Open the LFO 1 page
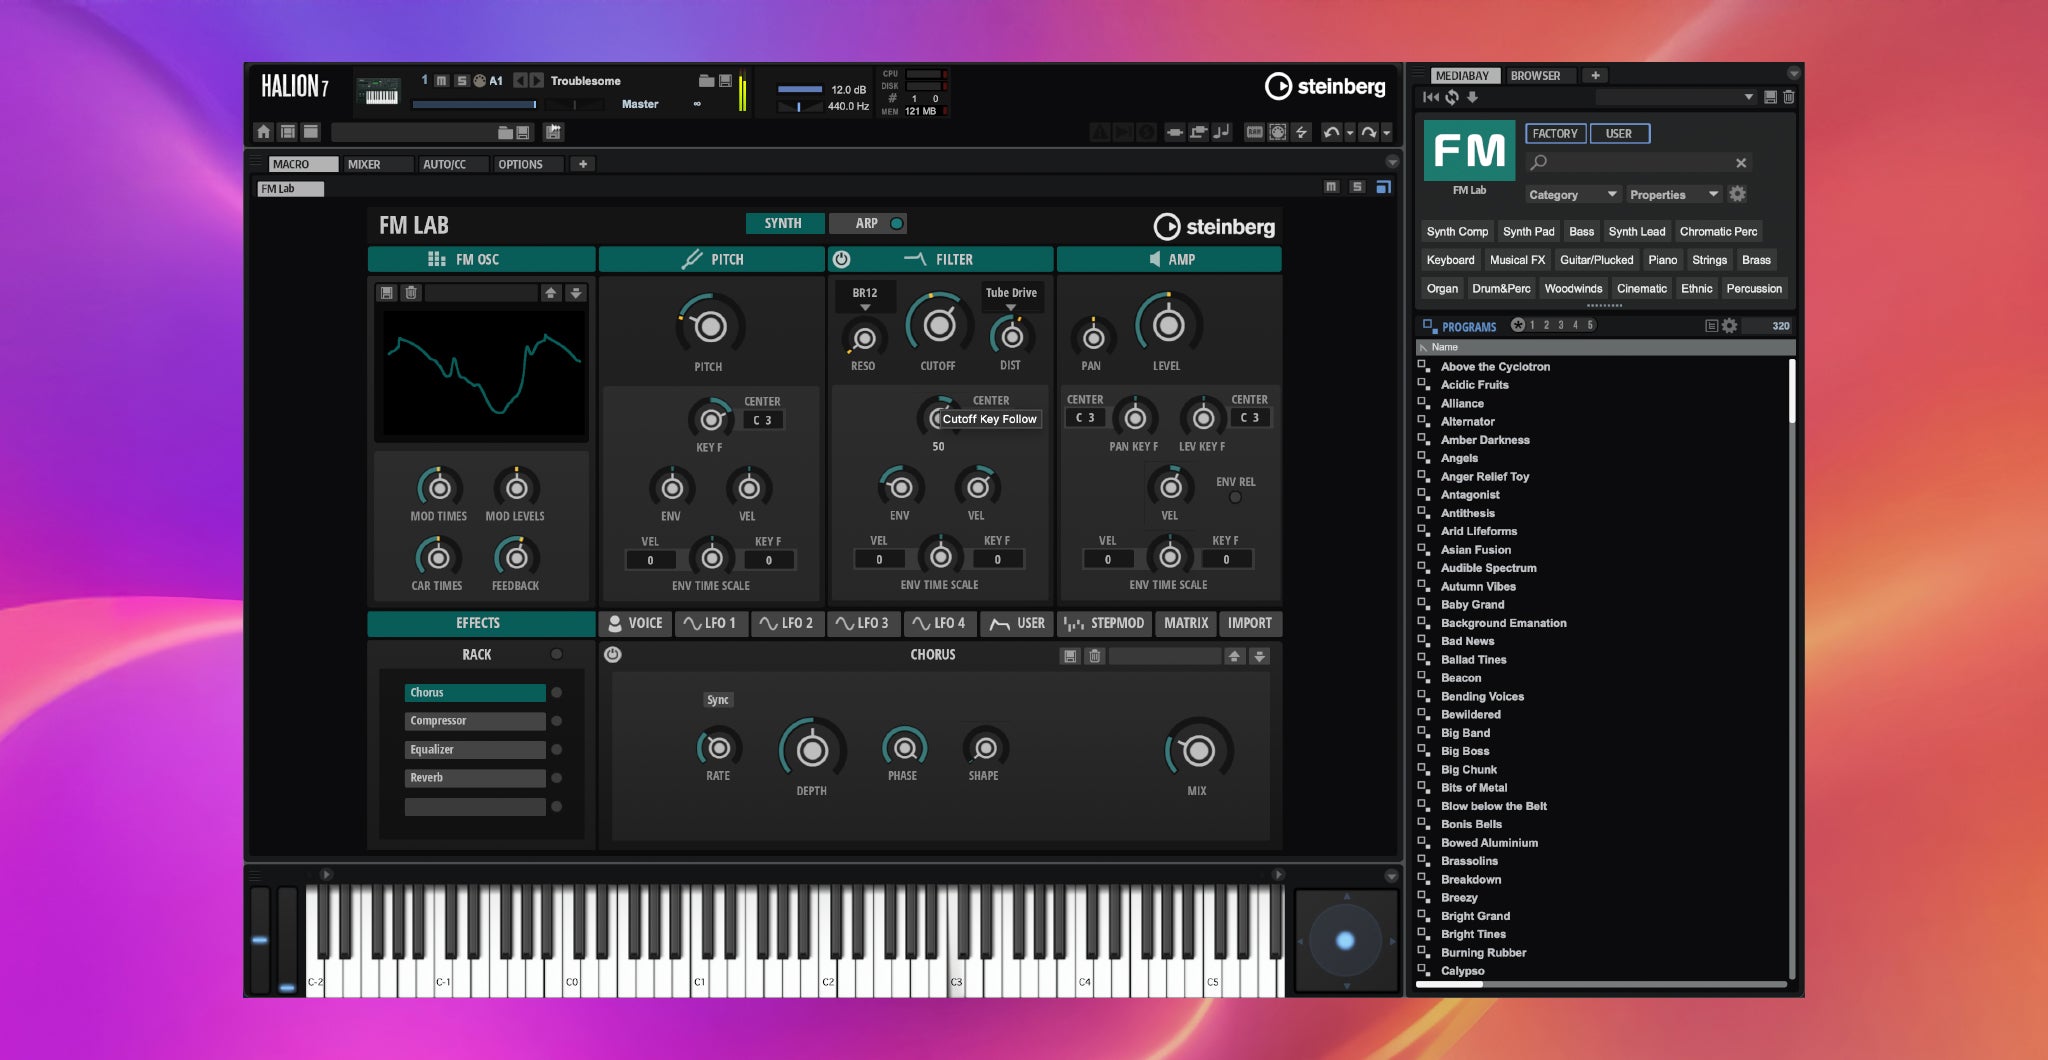The height and width of the screenshot is (1060, 2048). (x=710, y=623)
